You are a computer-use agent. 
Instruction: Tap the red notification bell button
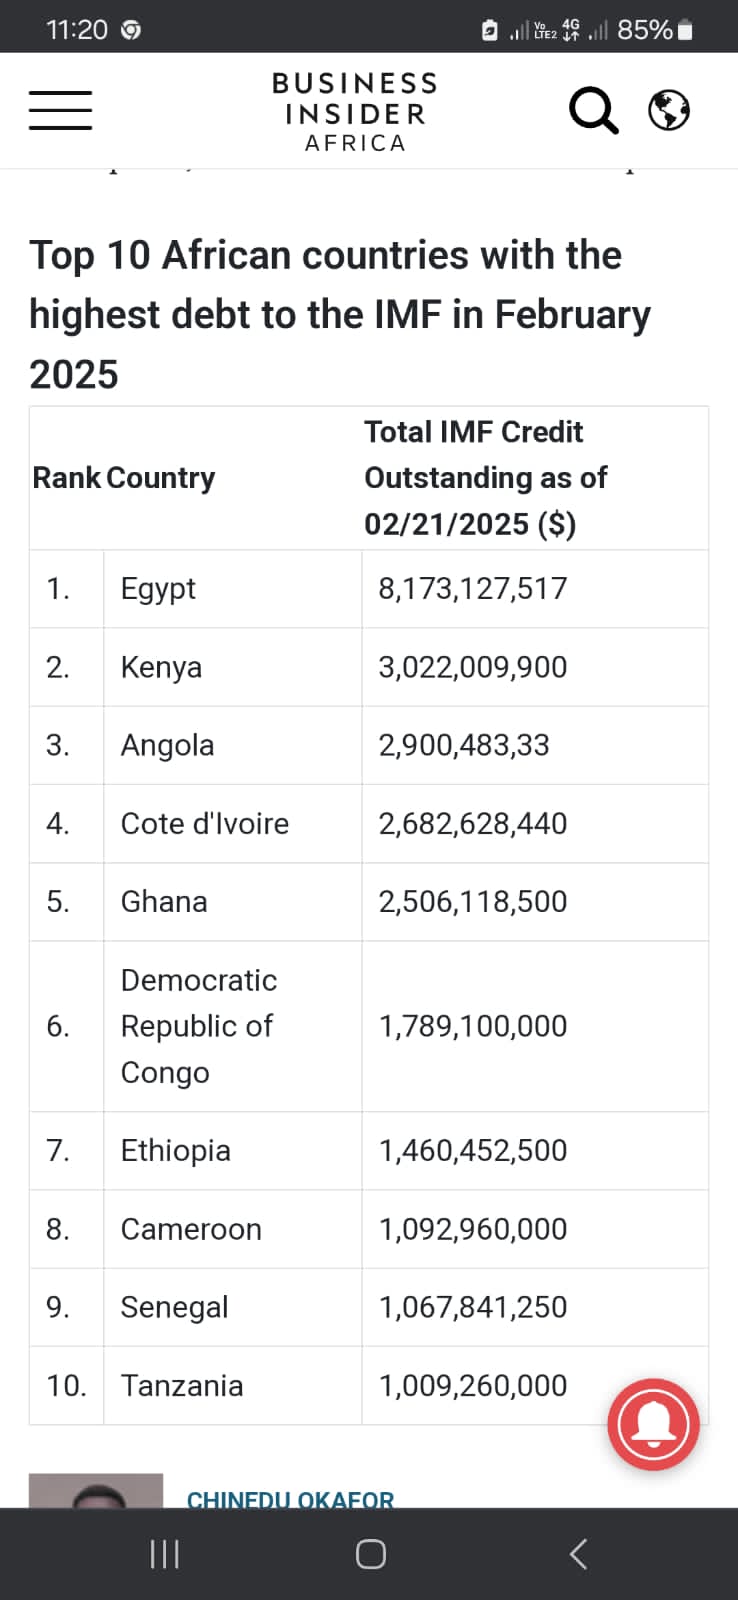coord(653,1425)
